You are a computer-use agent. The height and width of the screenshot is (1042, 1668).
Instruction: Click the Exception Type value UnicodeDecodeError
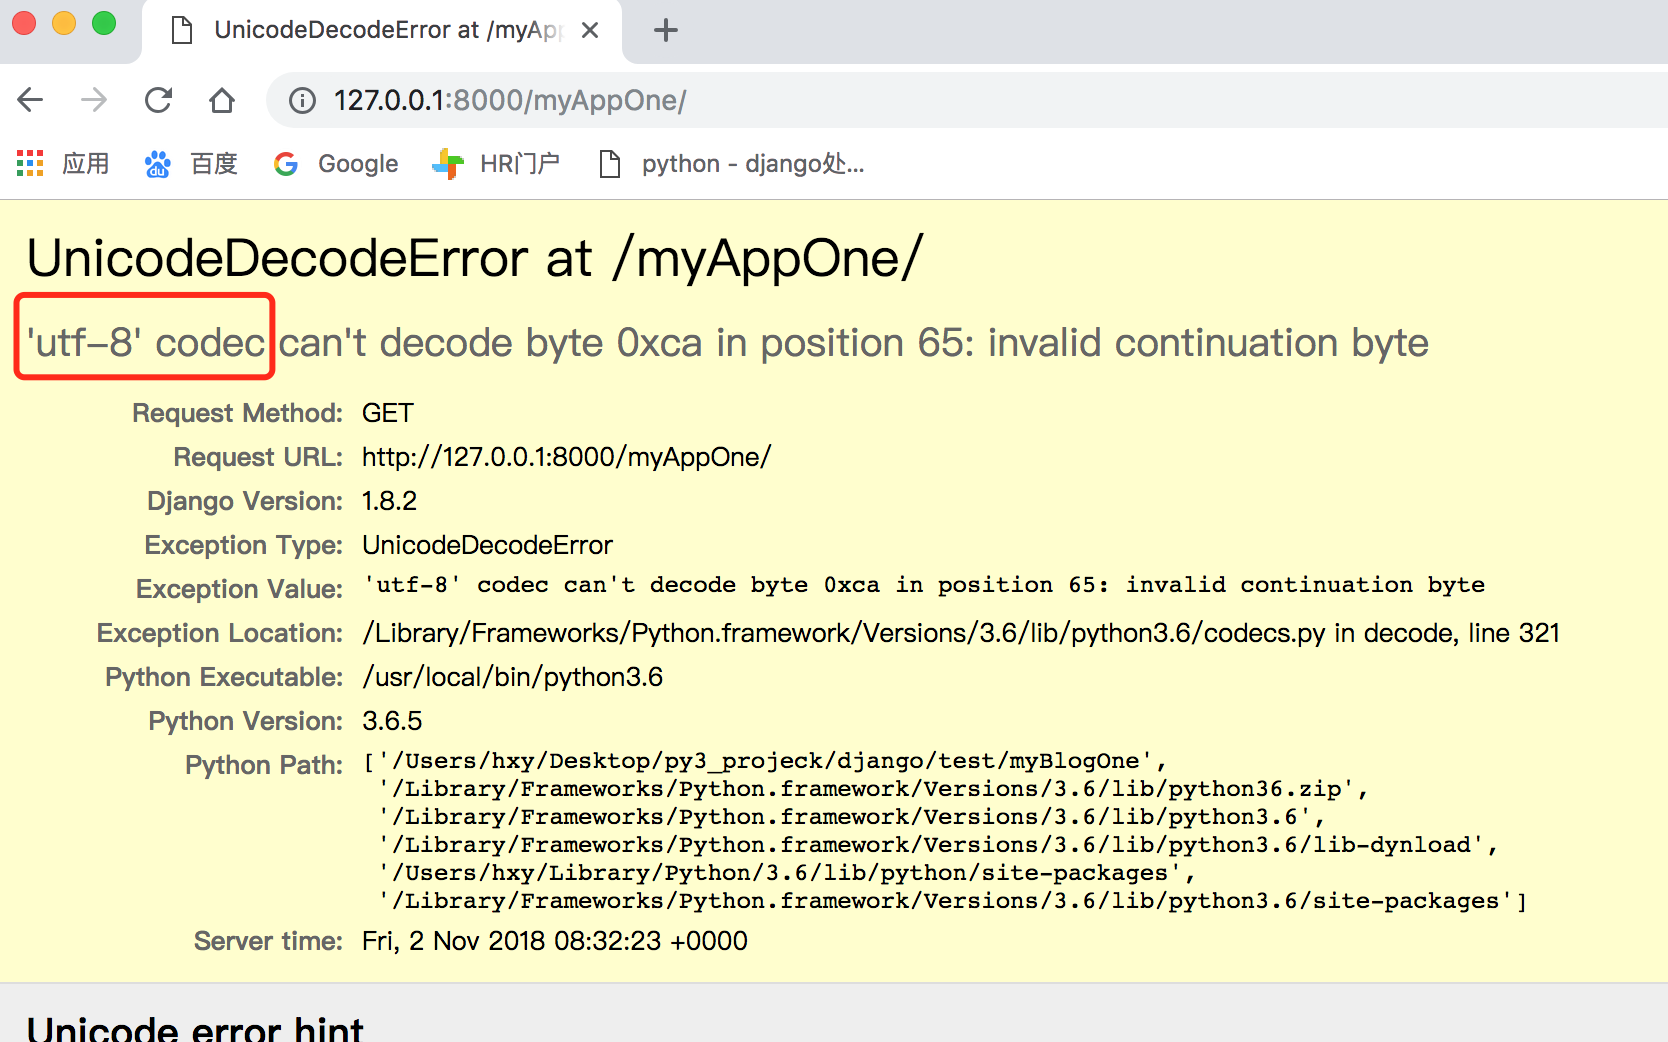click(x=487, y=545)
